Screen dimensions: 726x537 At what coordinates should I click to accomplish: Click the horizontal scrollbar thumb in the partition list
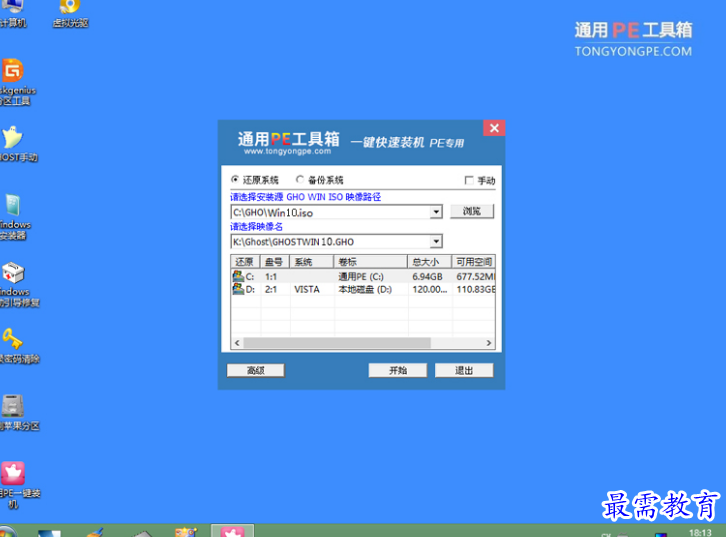click(337, 343)
